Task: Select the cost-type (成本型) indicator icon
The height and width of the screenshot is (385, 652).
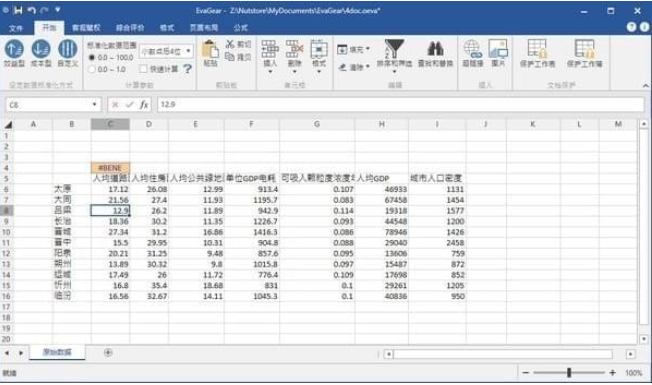Action: pyautogui.click(x=41, y=49)
